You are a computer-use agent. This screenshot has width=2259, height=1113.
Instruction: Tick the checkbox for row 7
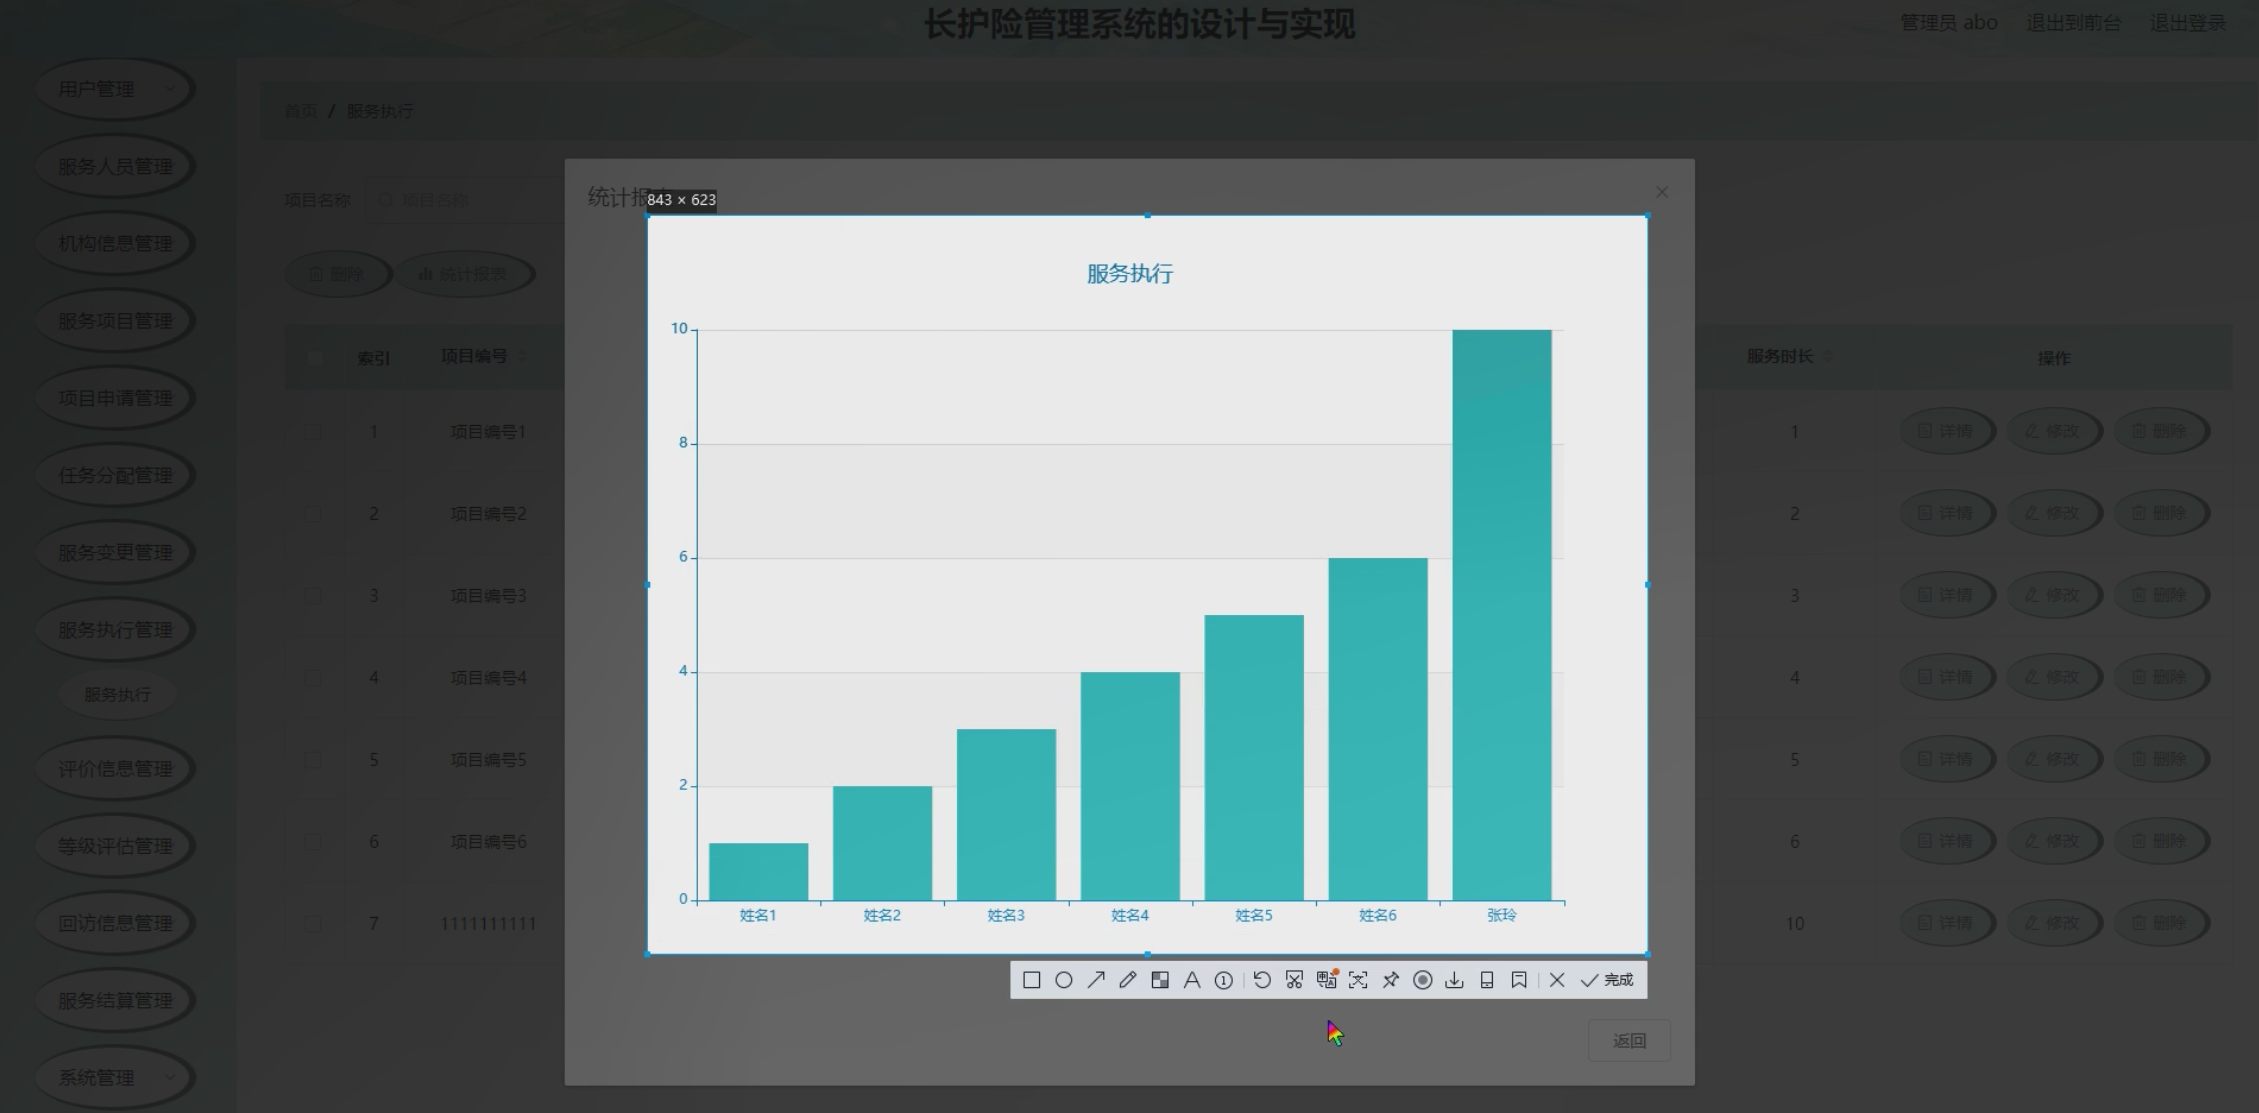pyautogui.click(x=314, y=924)
